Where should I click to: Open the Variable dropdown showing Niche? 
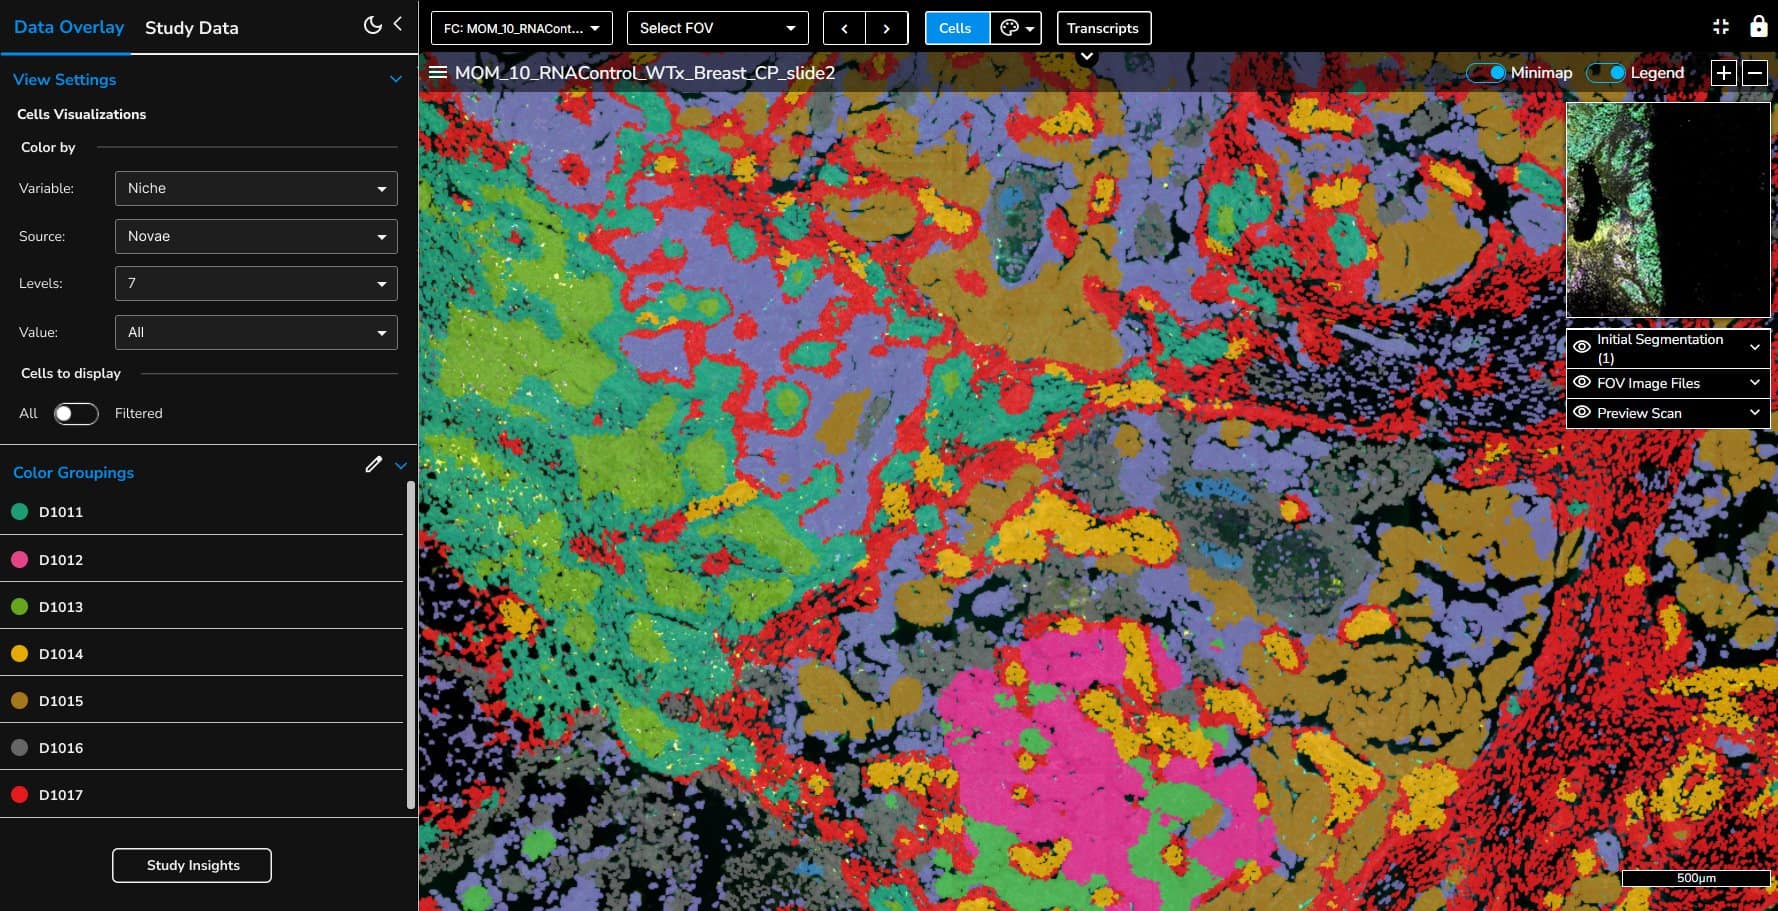256,188
